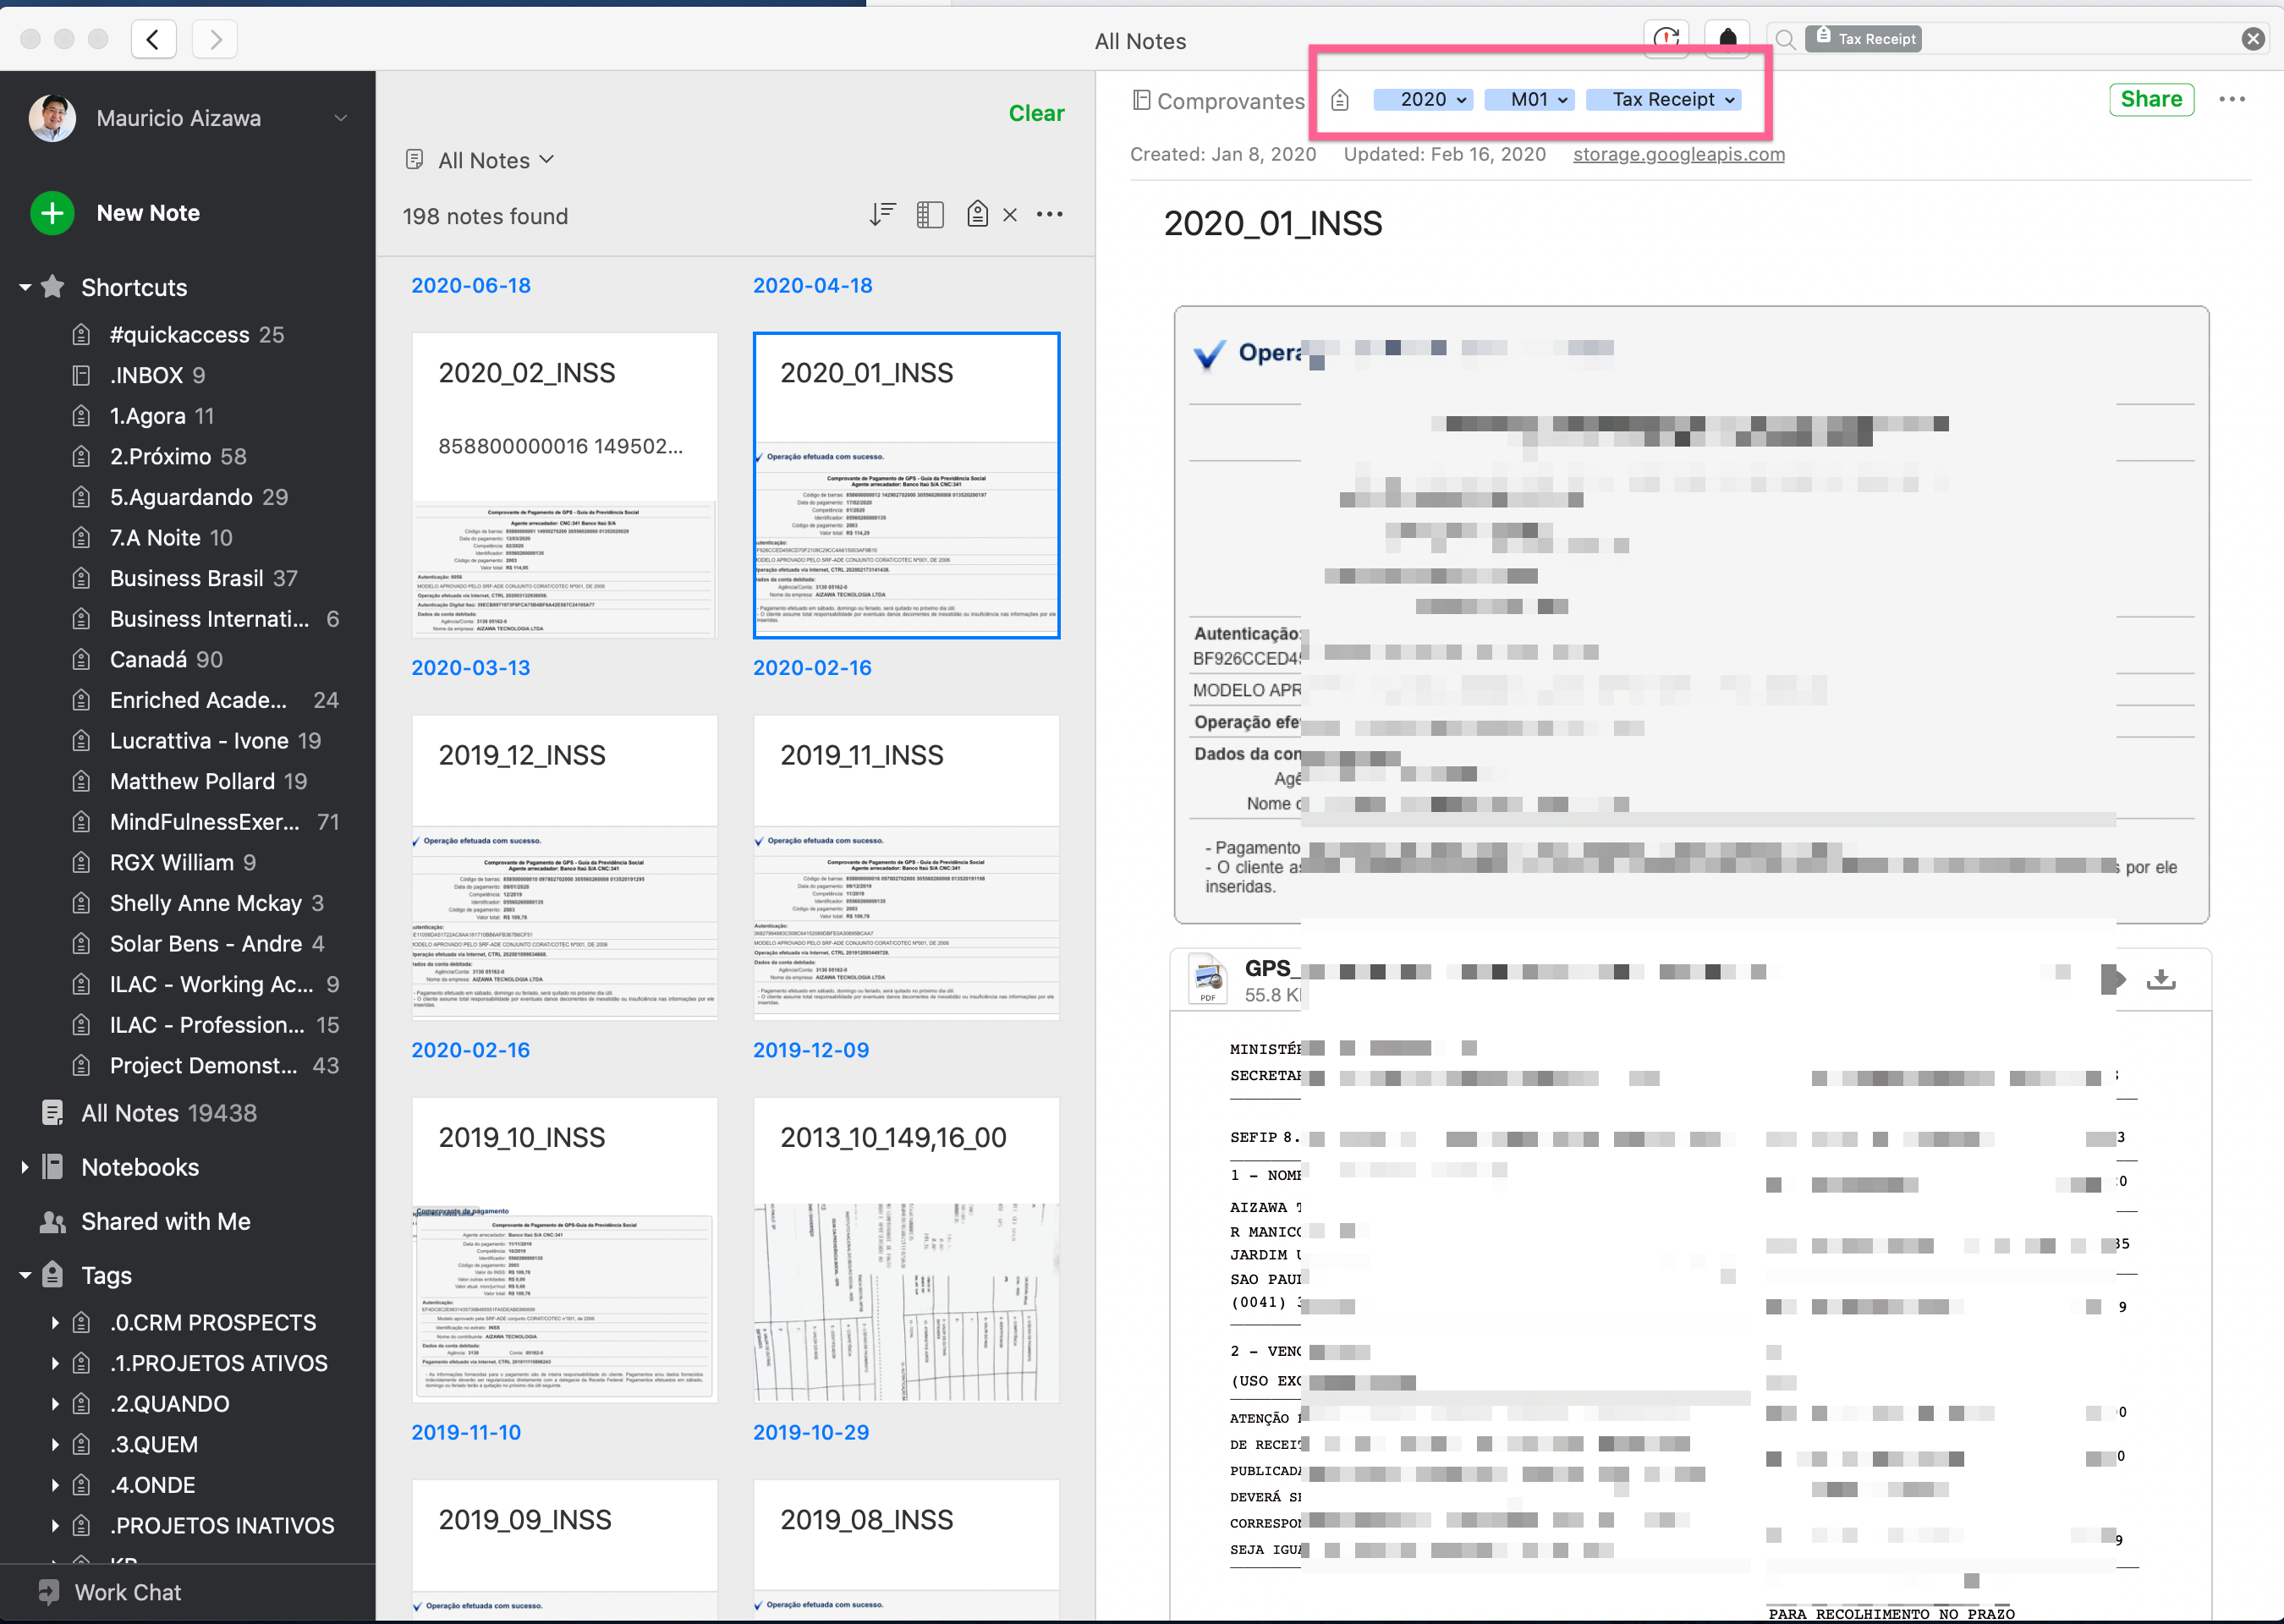Open the account dropdown chevron
The height and width of the screenshot is (1624, 2284).
coord(340,118)
